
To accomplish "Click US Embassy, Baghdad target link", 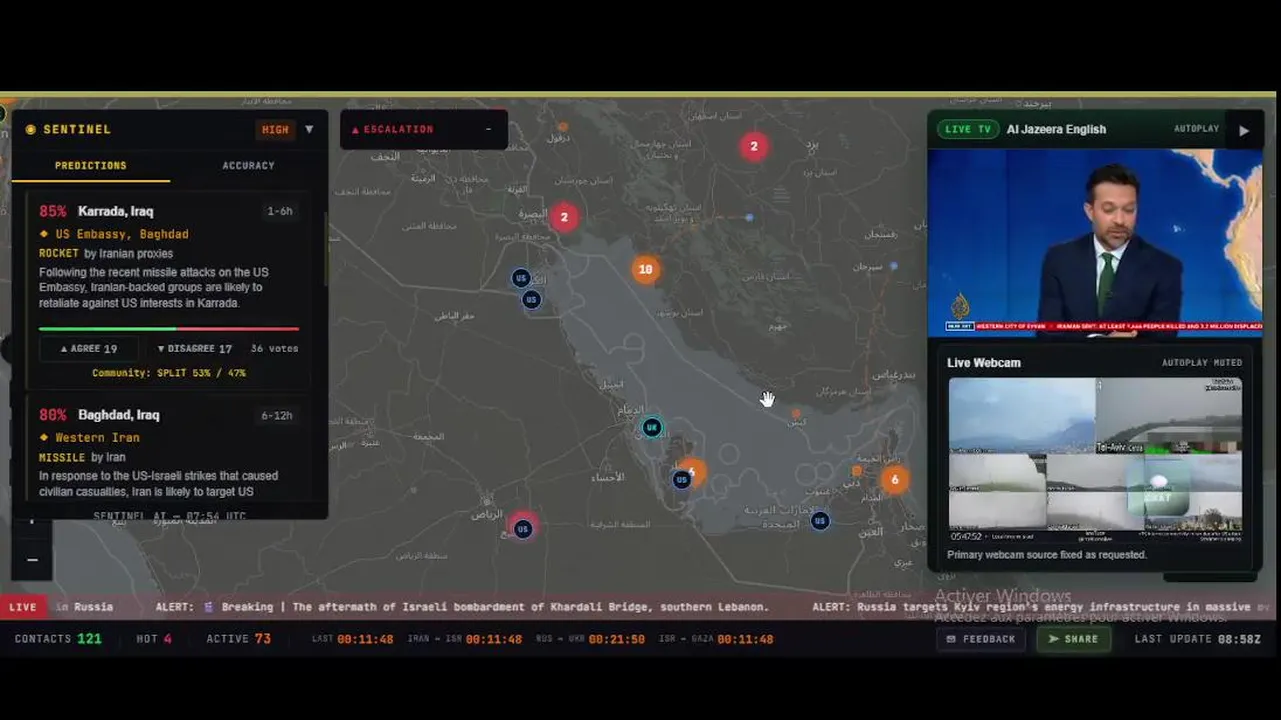I will coord(122,234).
